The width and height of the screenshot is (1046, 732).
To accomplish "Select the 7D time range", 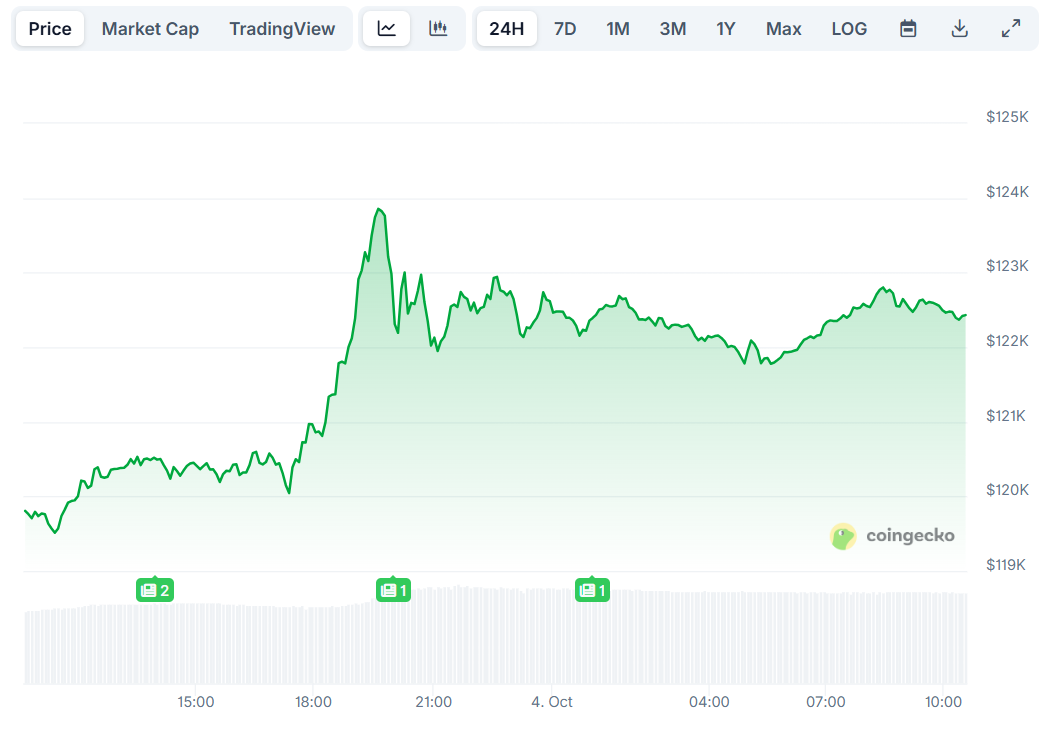I will click(565, 29).
